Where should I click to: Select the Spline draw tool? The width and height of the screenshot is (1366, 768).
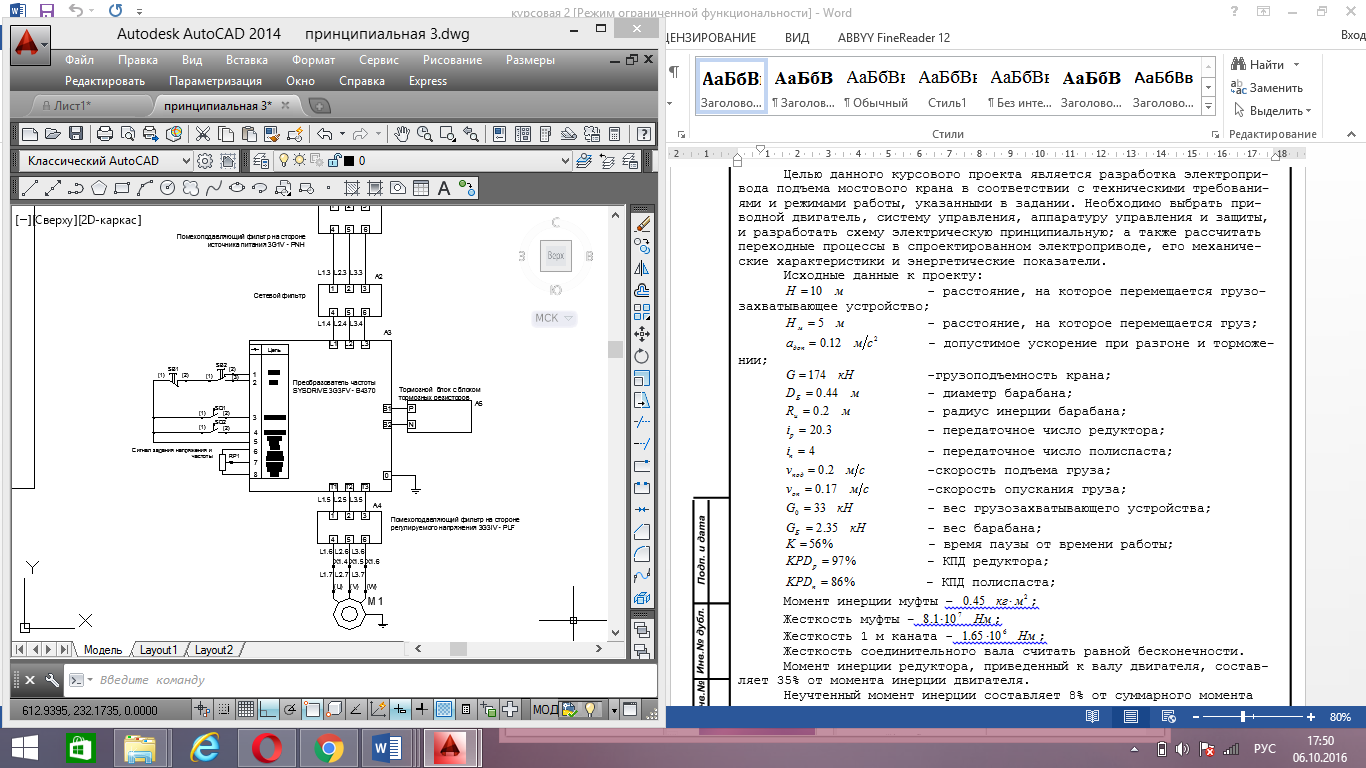point(213,188)
